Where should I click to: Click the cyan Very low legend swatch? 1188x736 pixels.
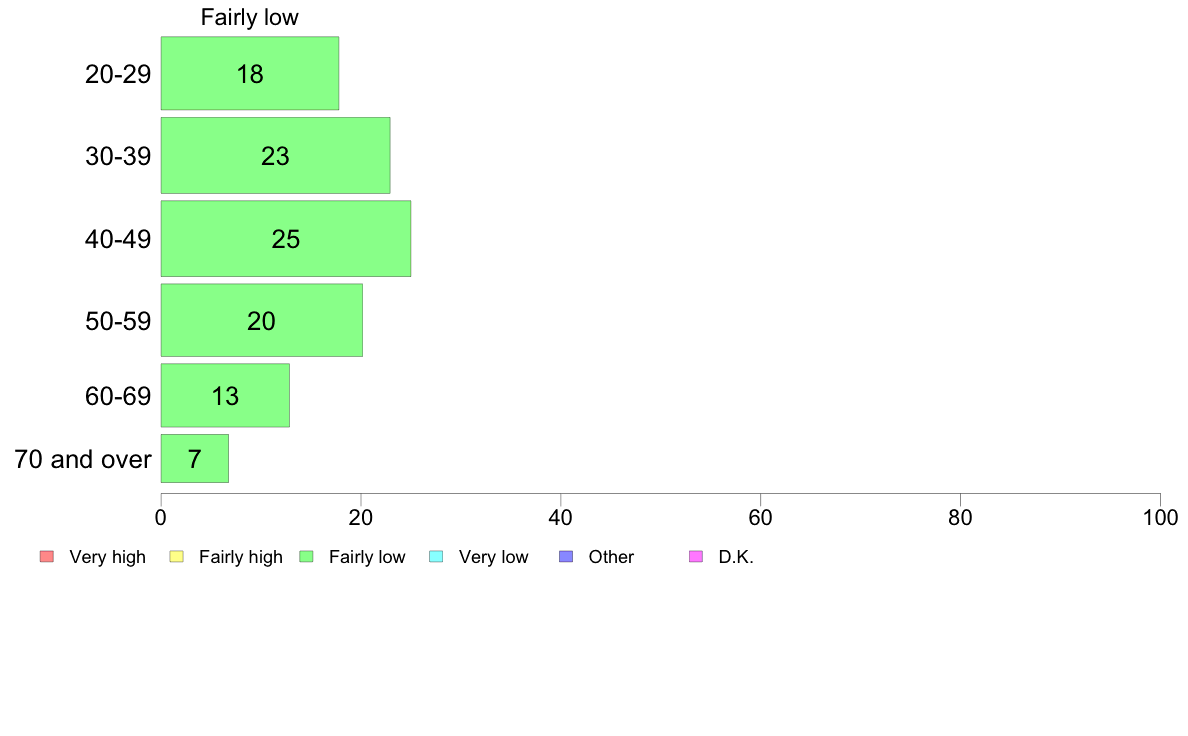(x=436, y=556)
